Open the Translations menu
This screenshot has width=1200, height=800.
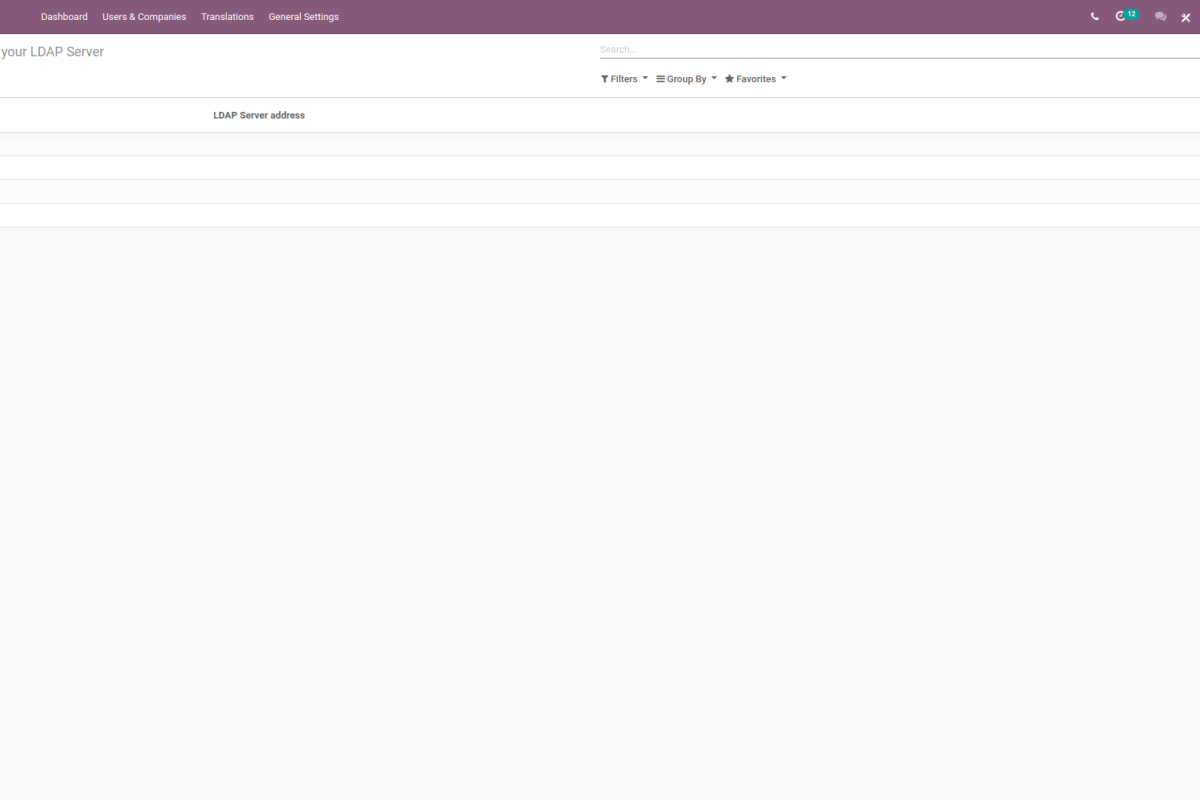click(227, 17)
